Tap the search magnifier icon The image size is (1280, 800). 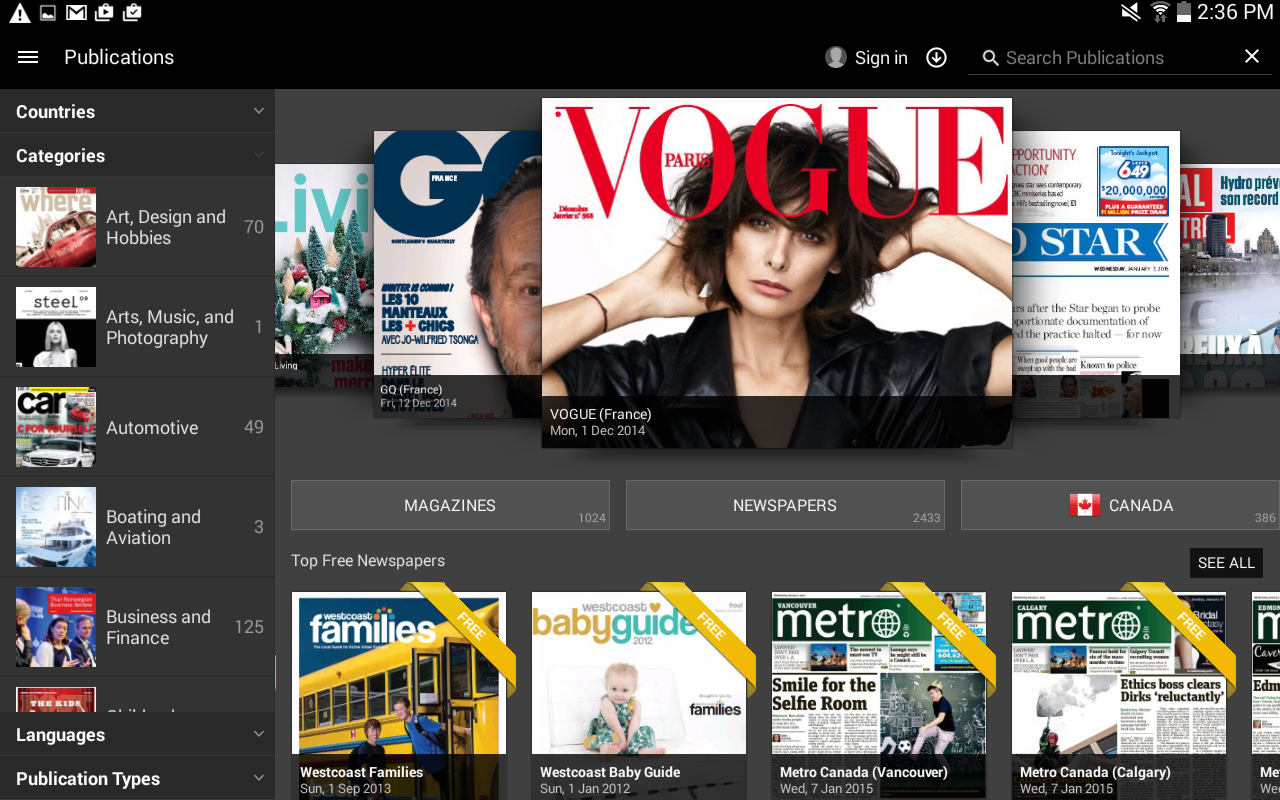[x=990, y=58]
